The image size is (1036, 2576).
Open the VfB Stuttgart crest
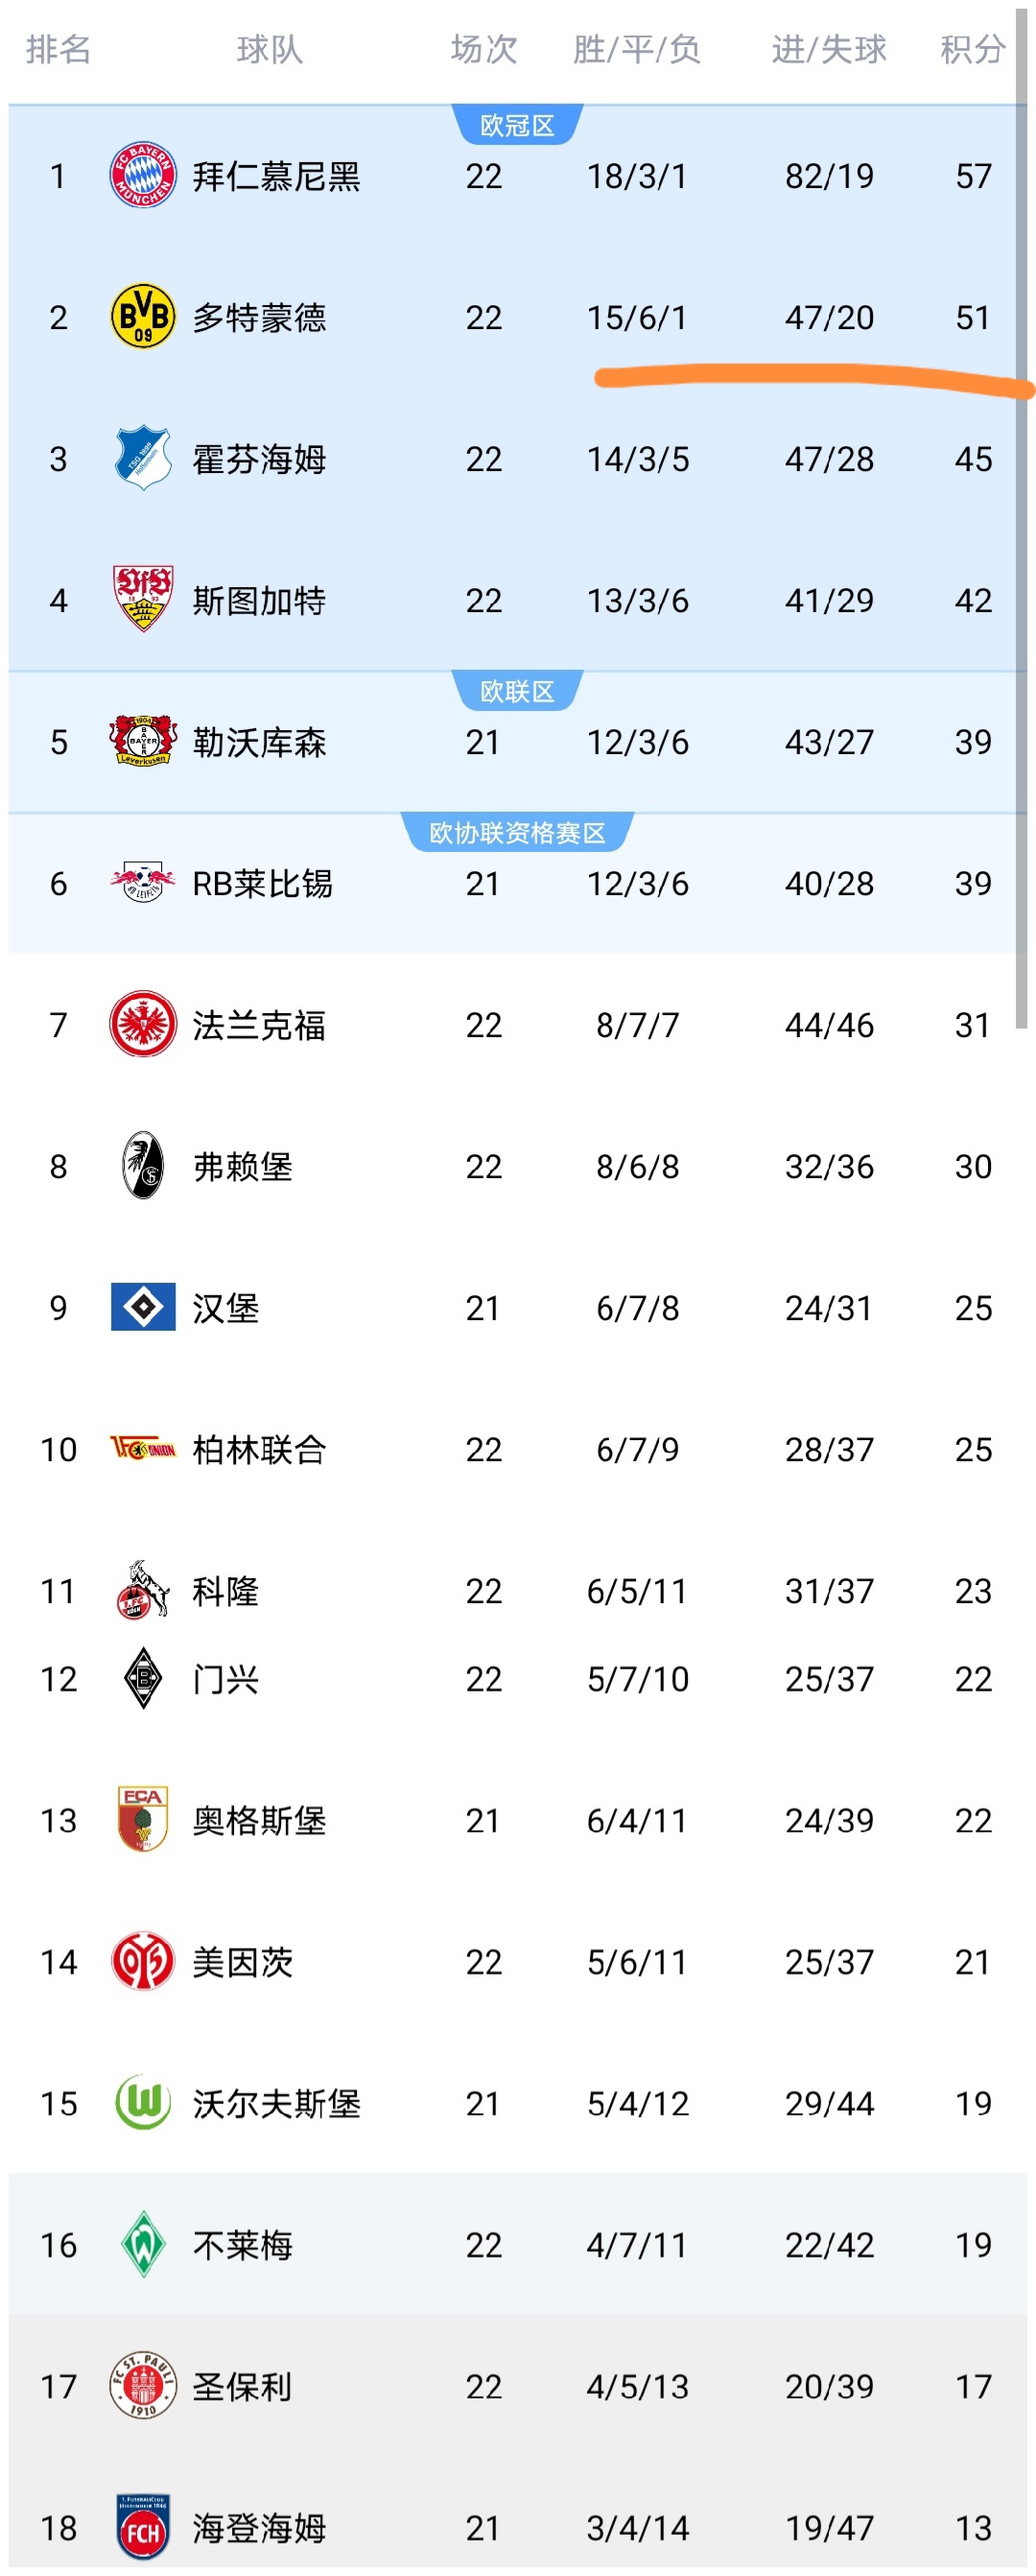tap(143, 599)
